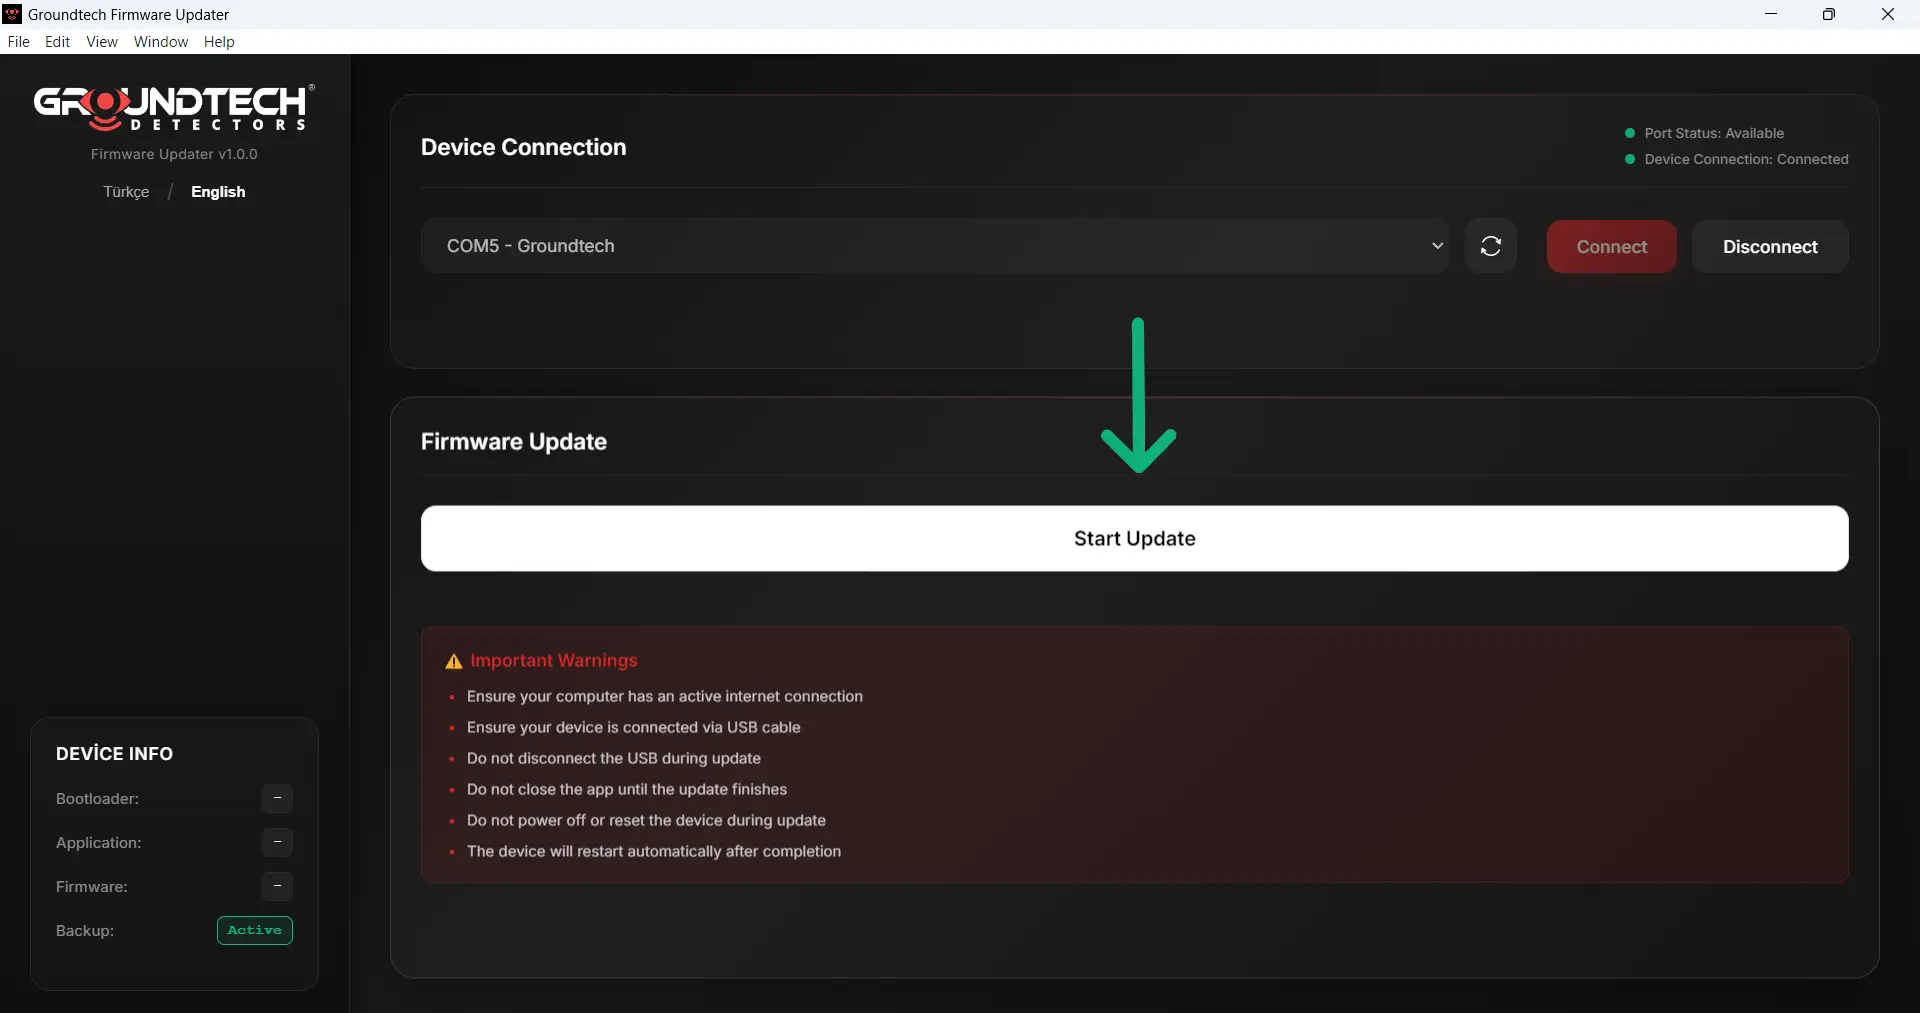Click the green Device Connection status dot
This screenshot has width=1920, height=1013.
pos(1630,159)
